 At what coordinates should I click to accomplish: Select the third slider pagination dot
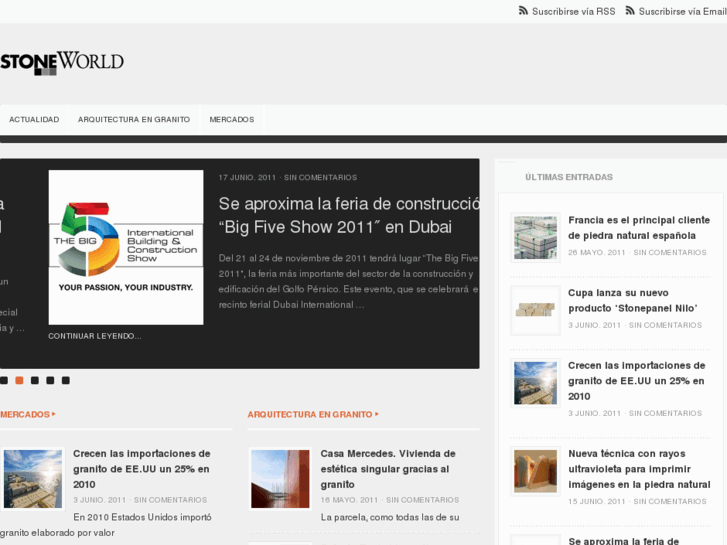pos(35,380)
